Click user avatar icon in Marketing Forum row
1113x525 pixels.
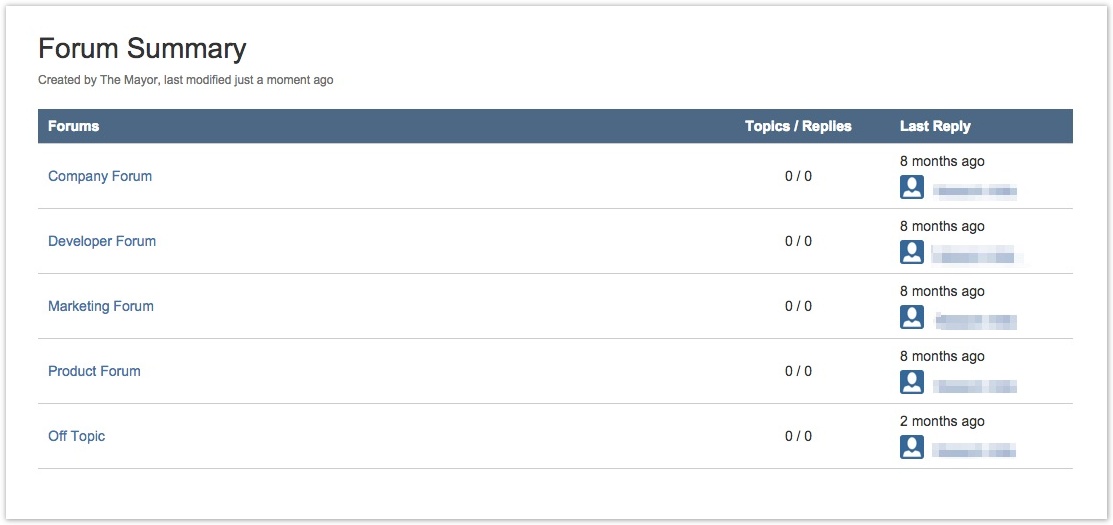911,317
